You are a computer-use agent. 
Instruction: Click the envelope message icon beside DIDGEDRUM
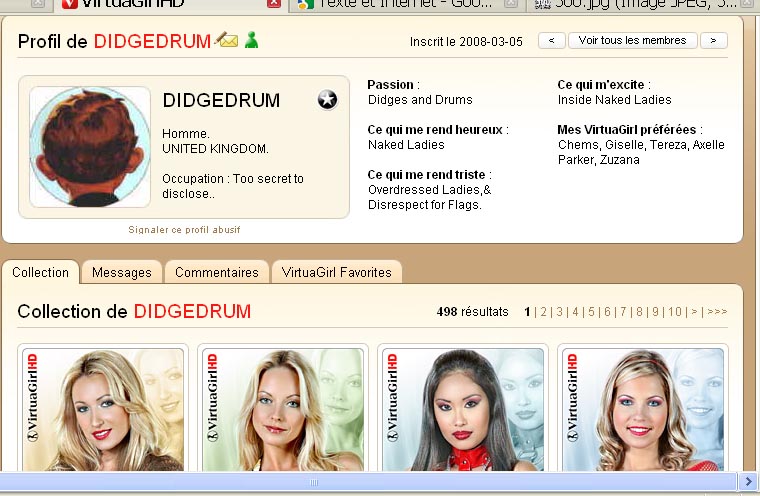(227, 41)
